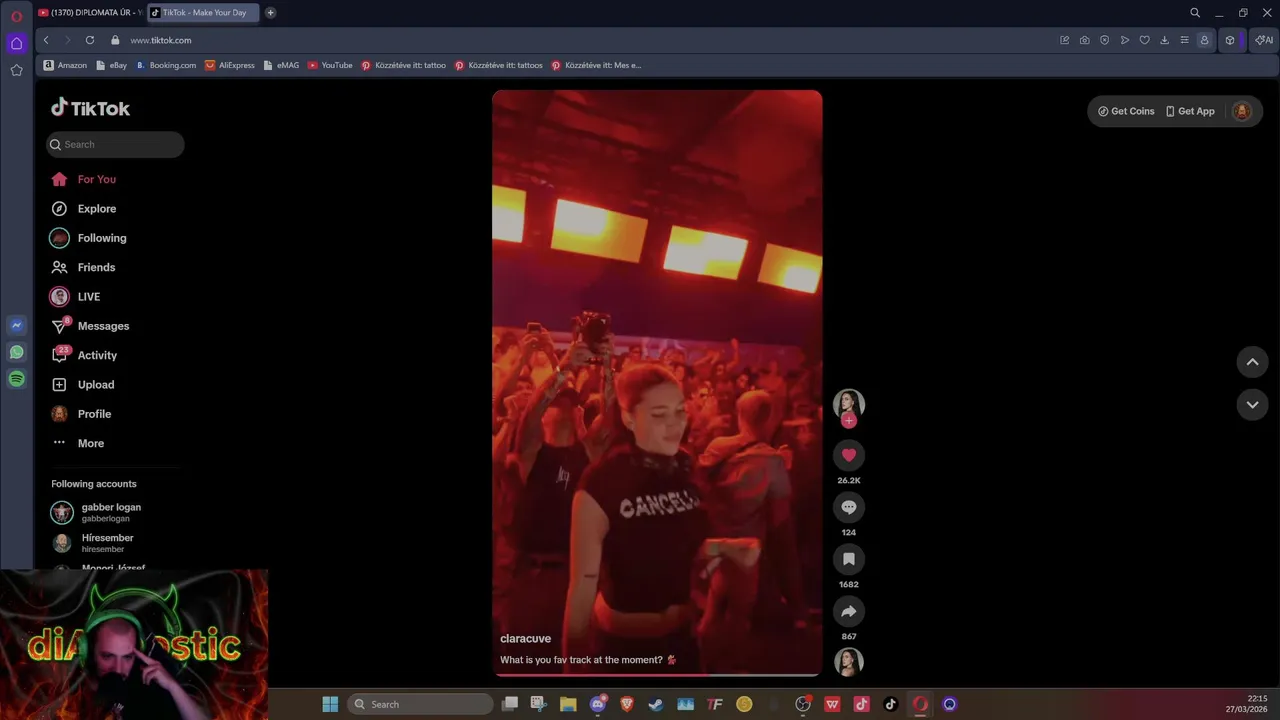Open the eBay bookmark
The image size is (1280, 720).
tap(111, 65)
